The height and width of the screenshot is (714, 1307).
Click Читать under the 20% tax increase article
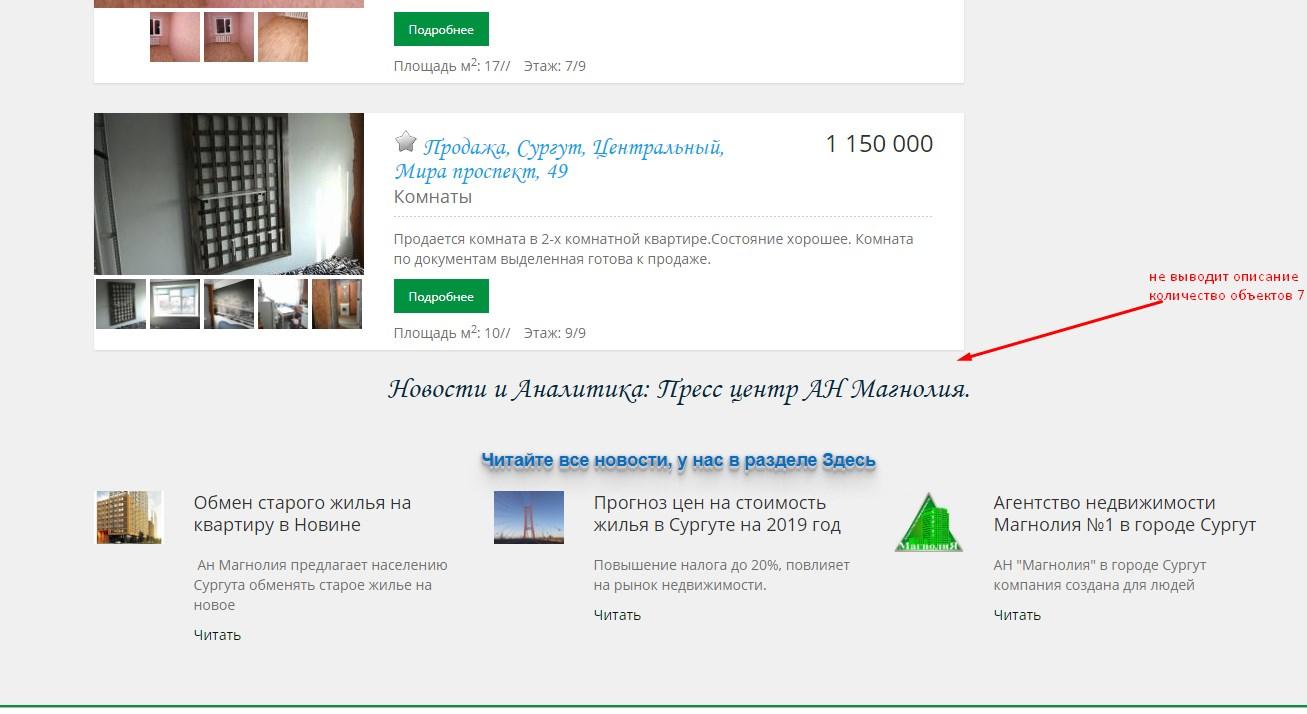pos(617,615)
